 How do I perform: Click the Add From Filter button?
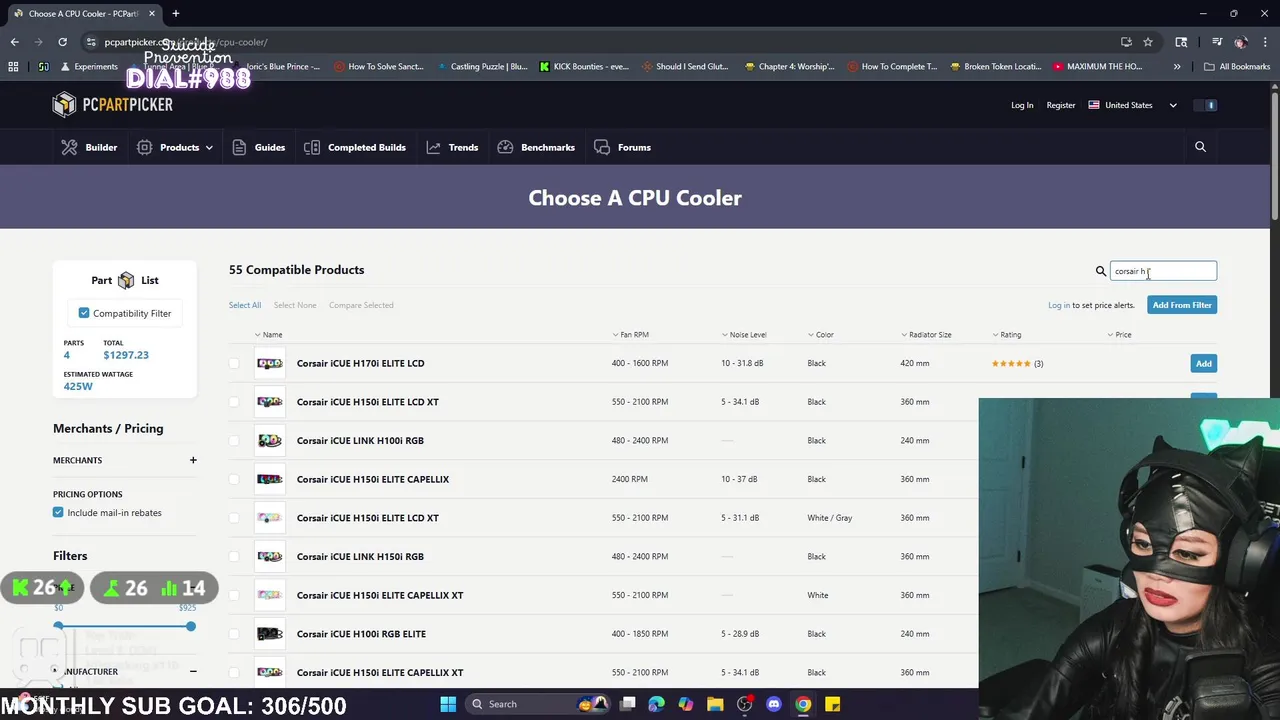tap(1182, 305)
